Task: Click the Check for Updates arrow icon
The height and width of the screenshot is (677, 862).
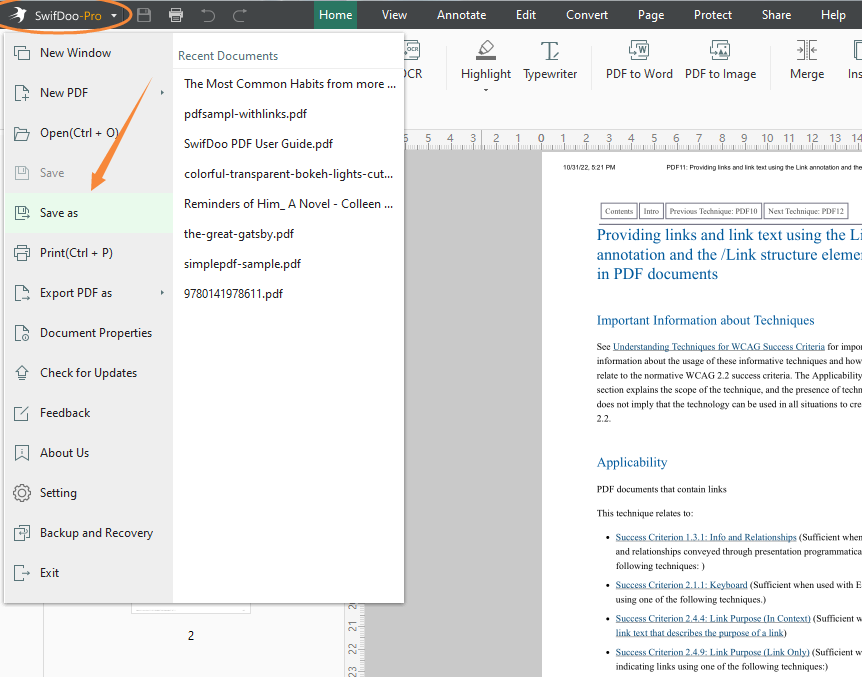Action: [x=21, y=373]
